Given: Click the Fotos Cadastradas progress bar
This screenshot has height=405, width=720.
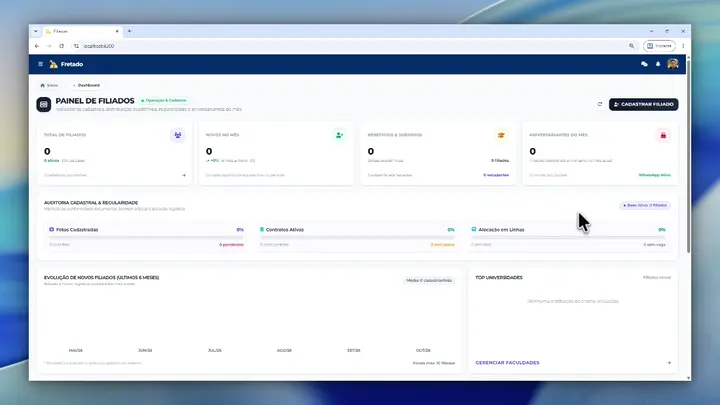Looking at the screenshot, I should 146,237.
